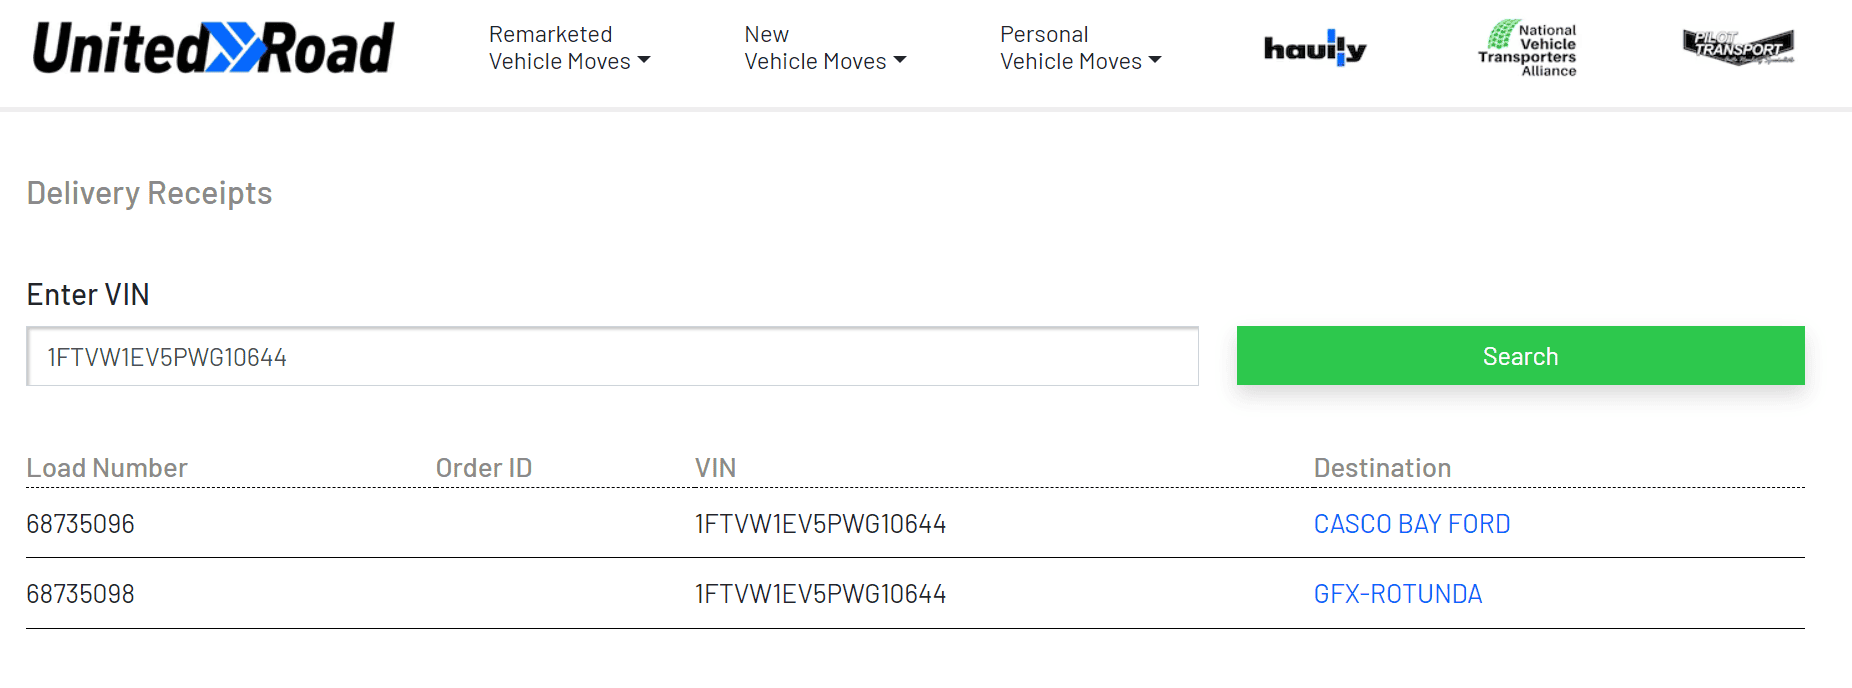The height and width of the screenshot is (688, 1852).
Task: Click the Load Number column header
Action: [107, 468]
